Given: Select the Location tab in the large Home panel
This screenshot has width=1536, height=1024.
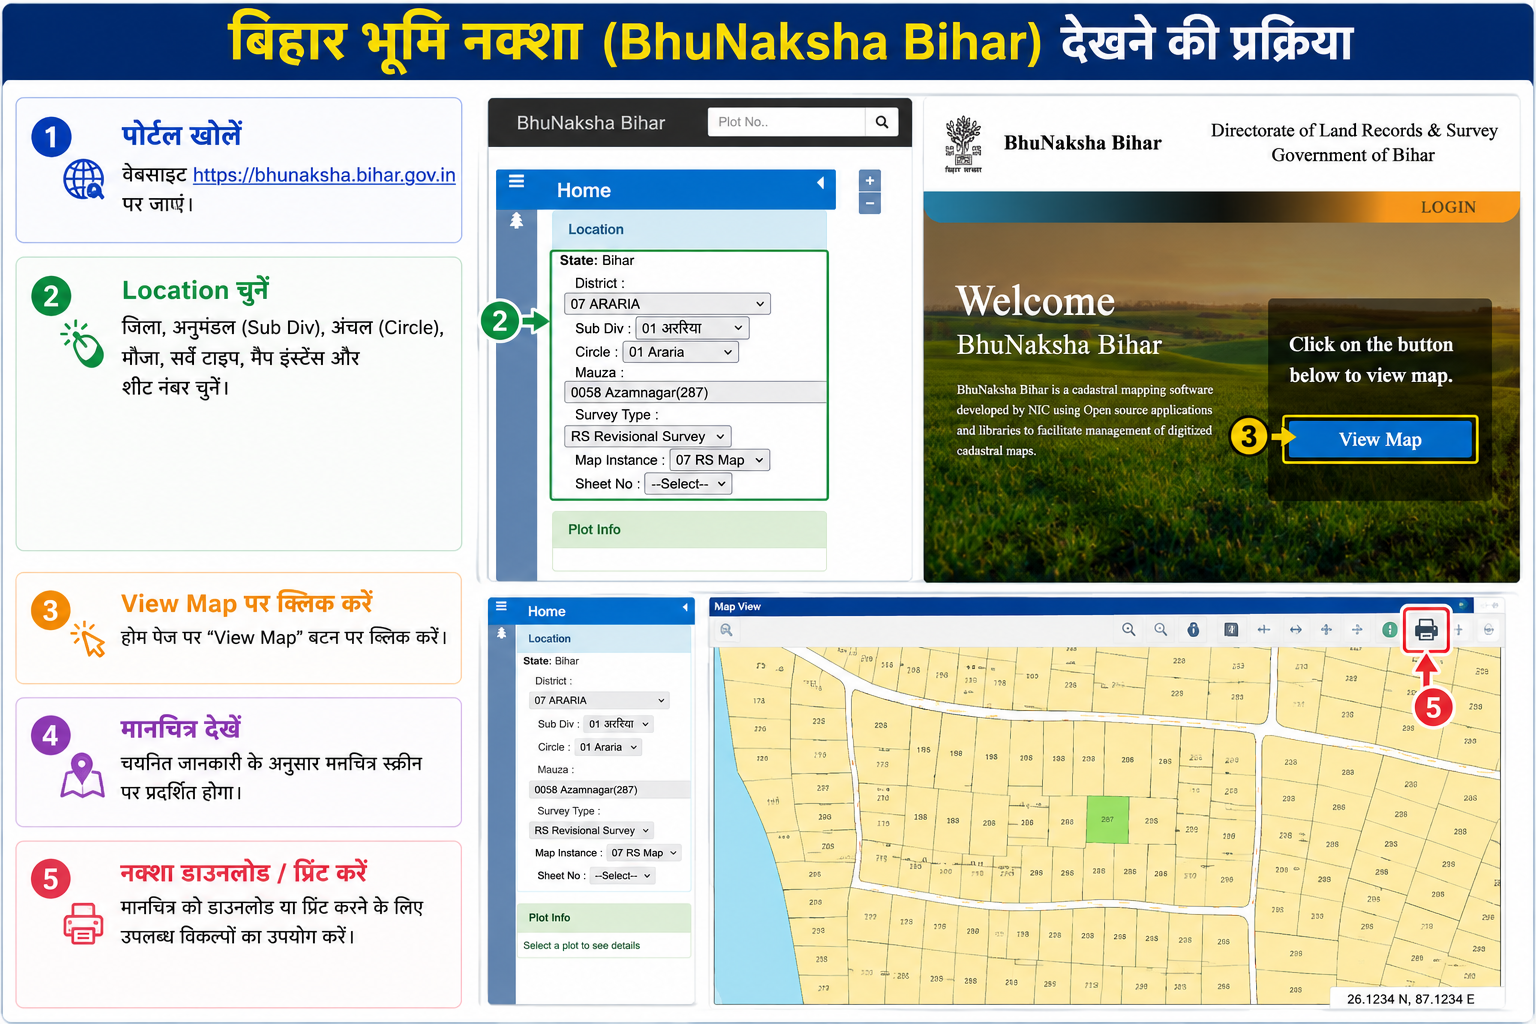Looking at the screenshot, I should coord(689,230).
